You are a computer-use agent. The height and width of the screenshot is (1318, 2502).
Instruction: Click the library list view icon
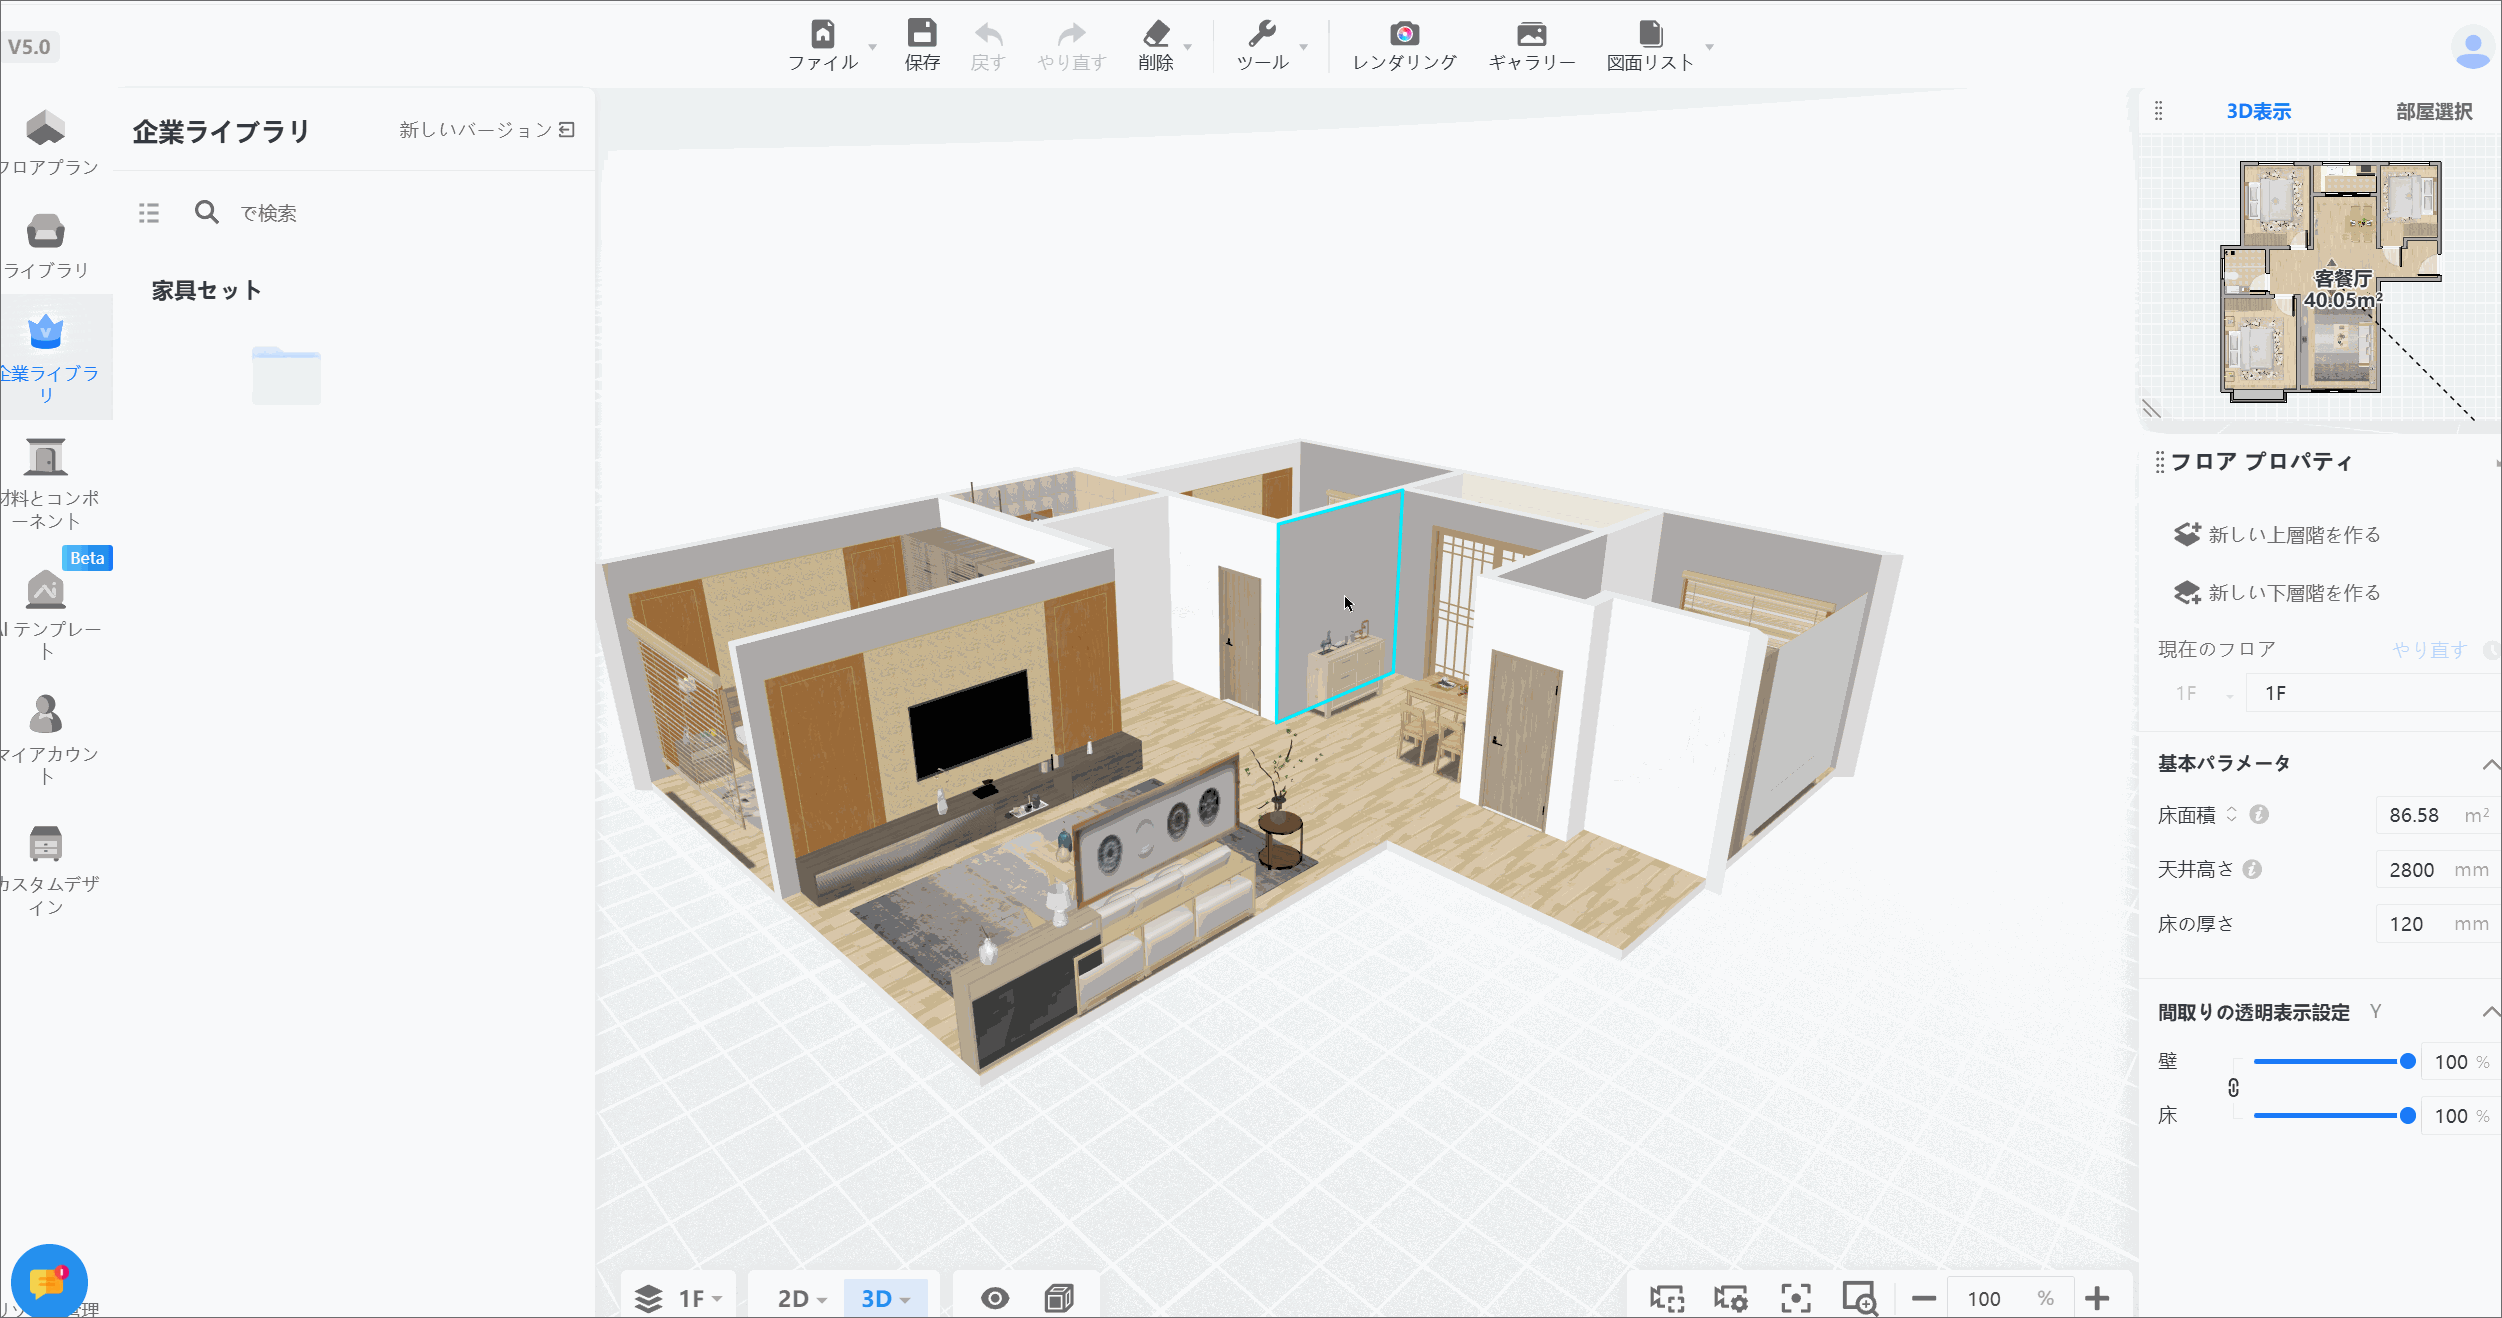(x=149, y=213)
